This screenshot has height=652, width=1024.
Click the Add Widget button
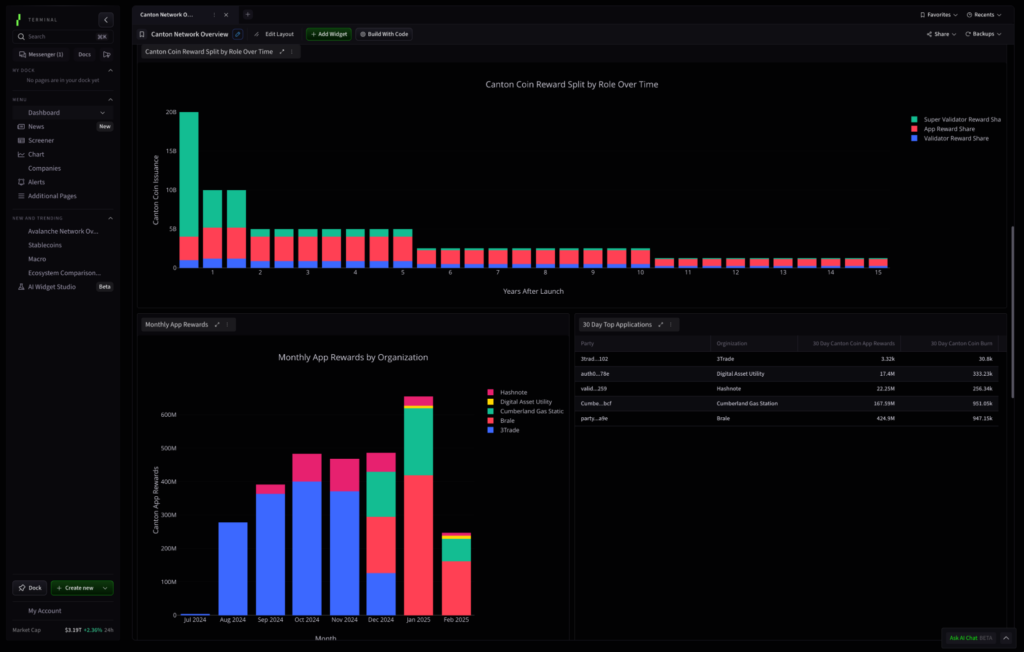point(329,34)
